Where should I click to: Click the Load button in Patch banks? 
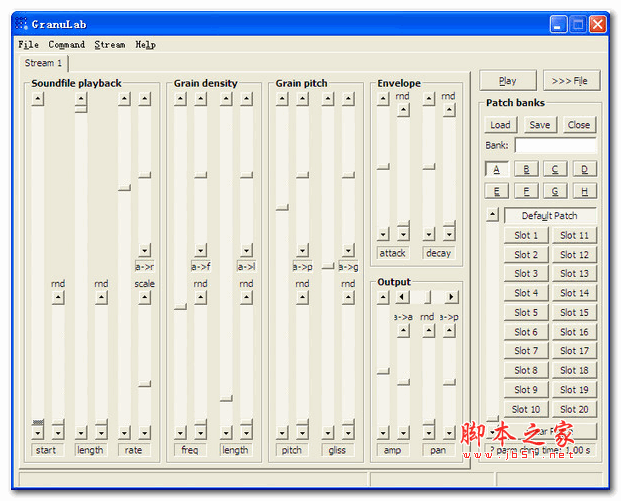(x=500, y=125)
